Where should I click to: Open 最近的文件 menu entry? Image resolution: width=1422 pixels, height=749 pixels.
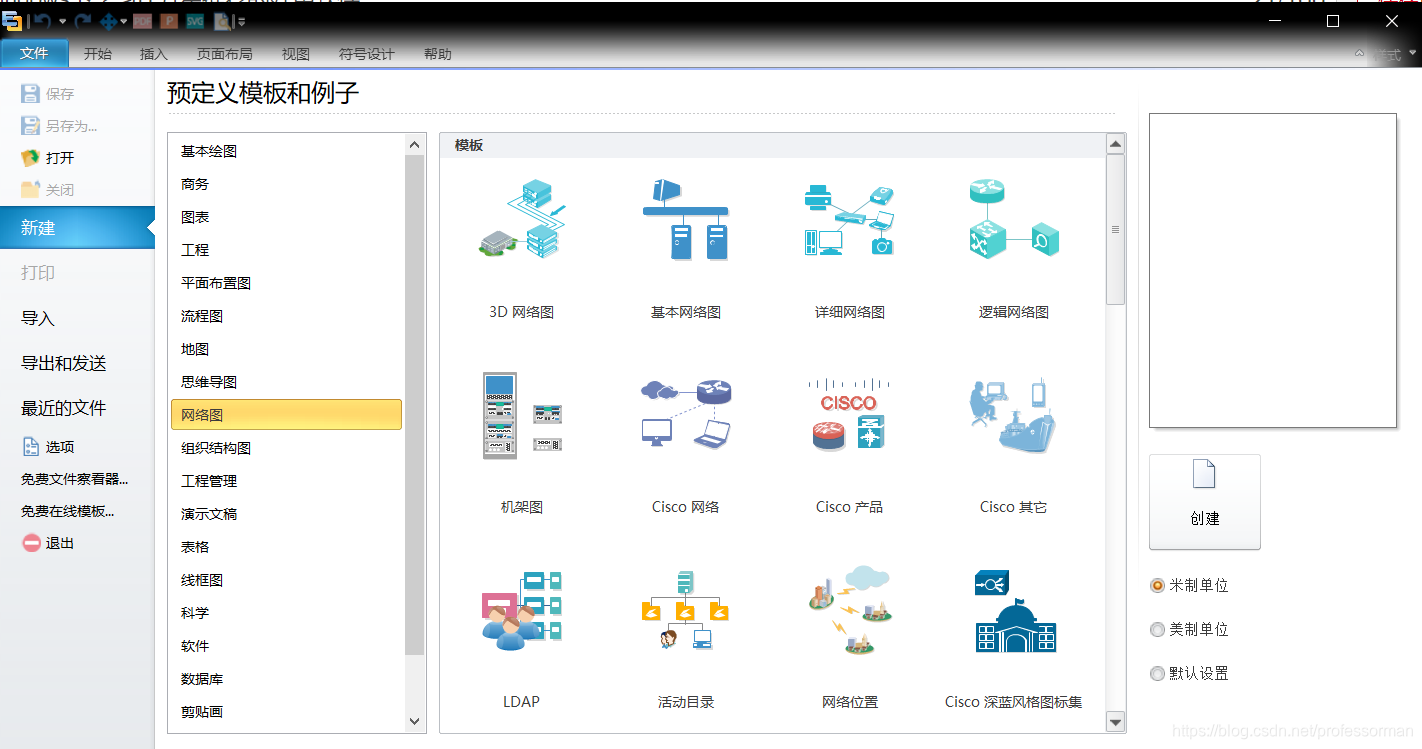pos(64,408)
